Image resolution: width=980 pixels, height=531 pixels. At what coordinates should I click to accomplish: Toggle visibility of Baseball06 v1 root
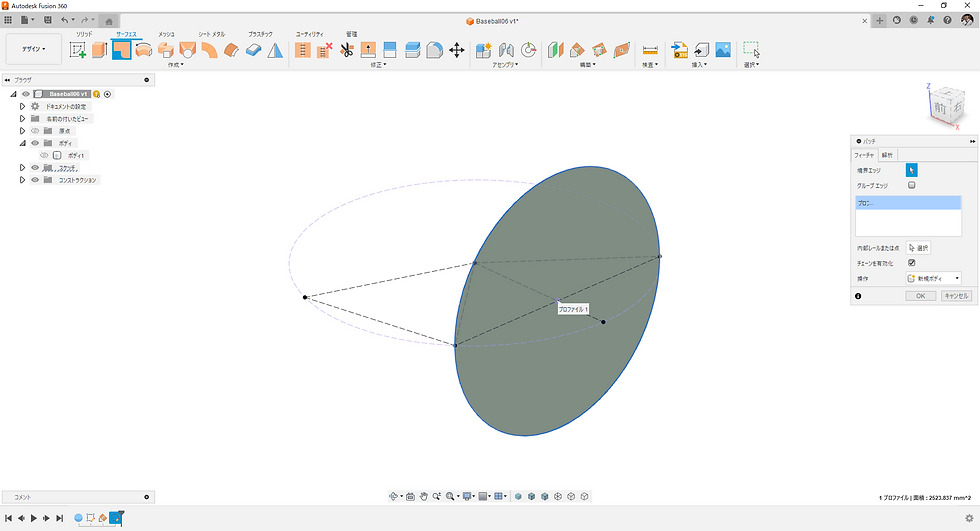26,94
